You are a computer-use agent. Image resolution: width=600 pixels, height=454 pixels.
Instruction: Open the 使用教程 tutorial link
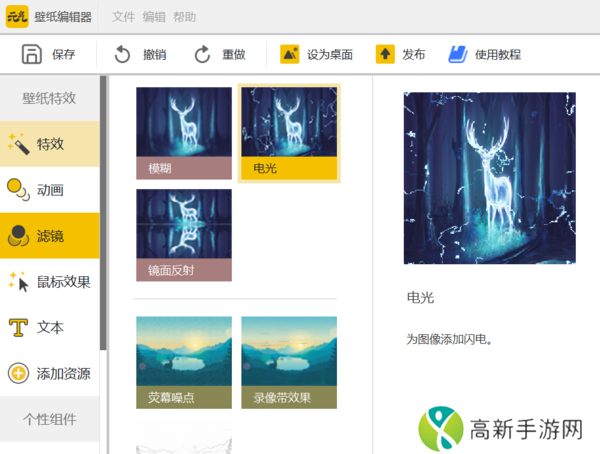click(498, 54)
